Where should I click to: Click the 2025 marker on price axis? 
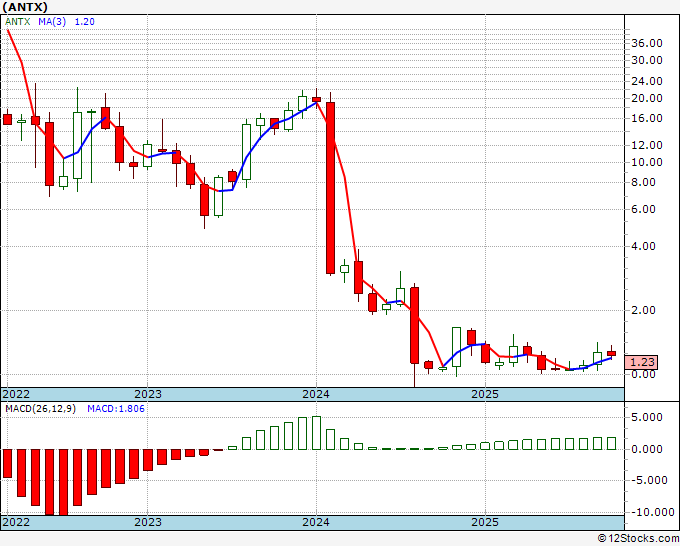(x=485, y=394)
